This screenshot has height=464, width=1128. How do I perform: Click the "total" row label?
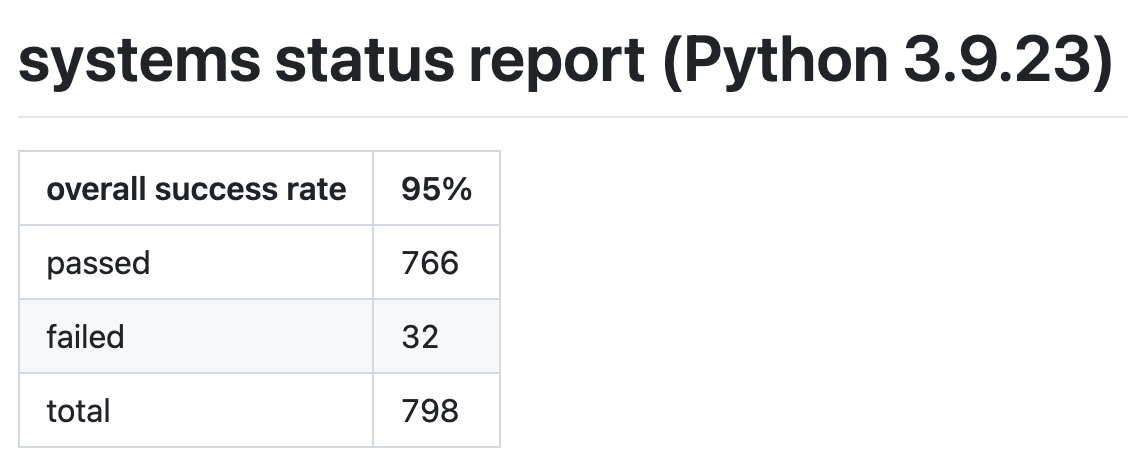click(78, 411)
